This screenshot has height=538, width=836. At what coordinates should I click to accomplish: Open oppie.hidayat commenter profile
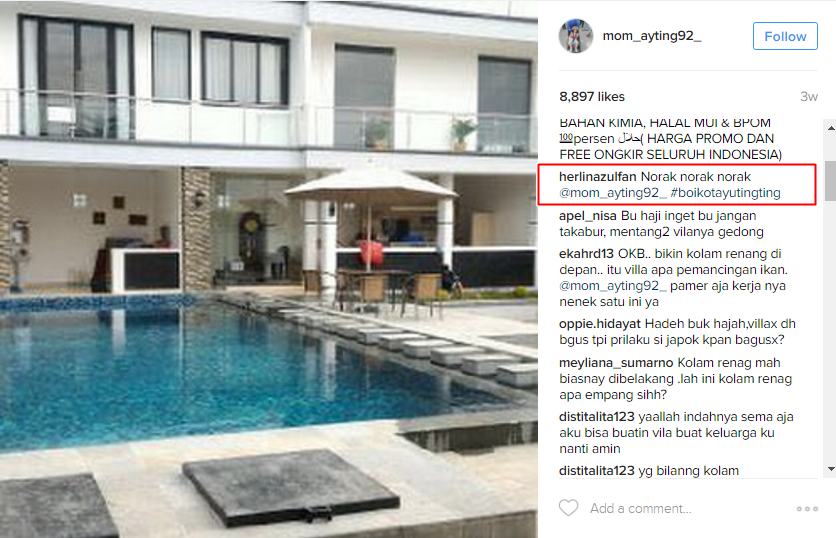click(600, 324)
